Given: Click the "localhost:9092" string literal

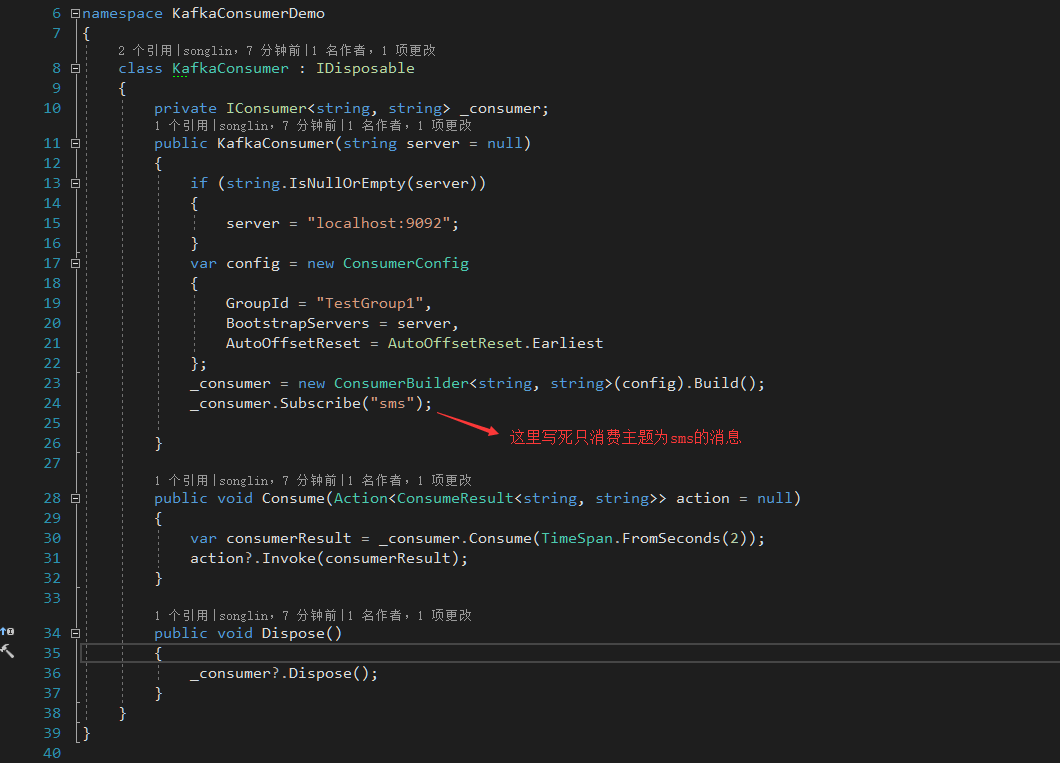Looking at the screenshot, I should click(379, 223).
